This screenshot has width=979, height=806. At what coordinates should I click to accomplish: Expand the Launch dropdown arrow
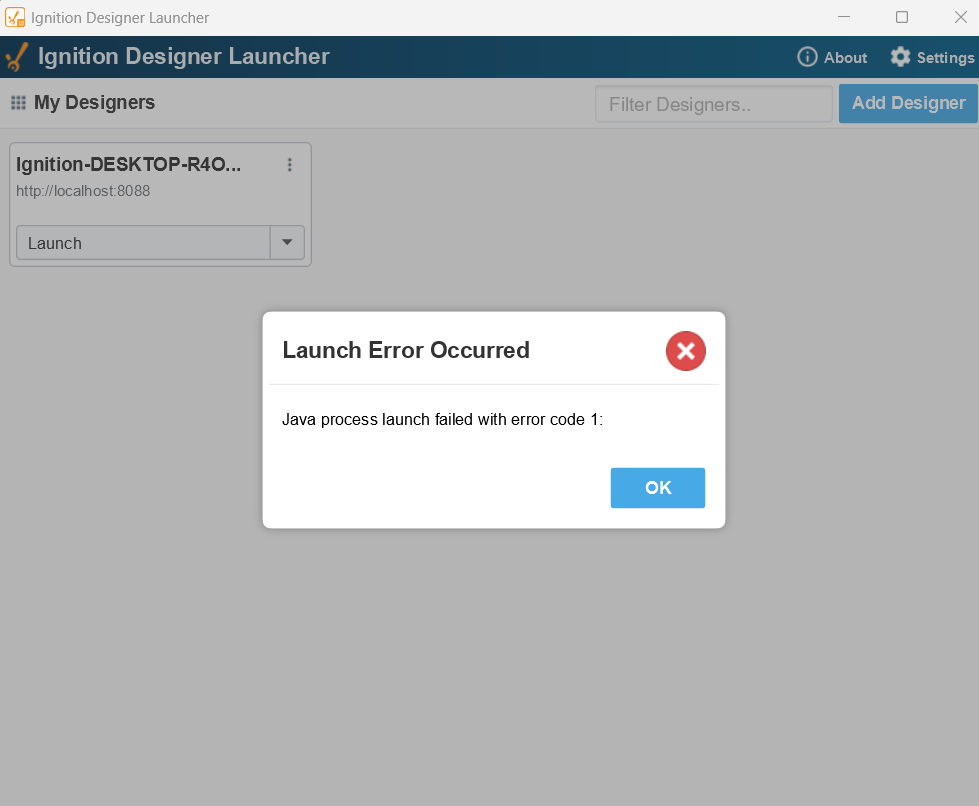point(287,242)
